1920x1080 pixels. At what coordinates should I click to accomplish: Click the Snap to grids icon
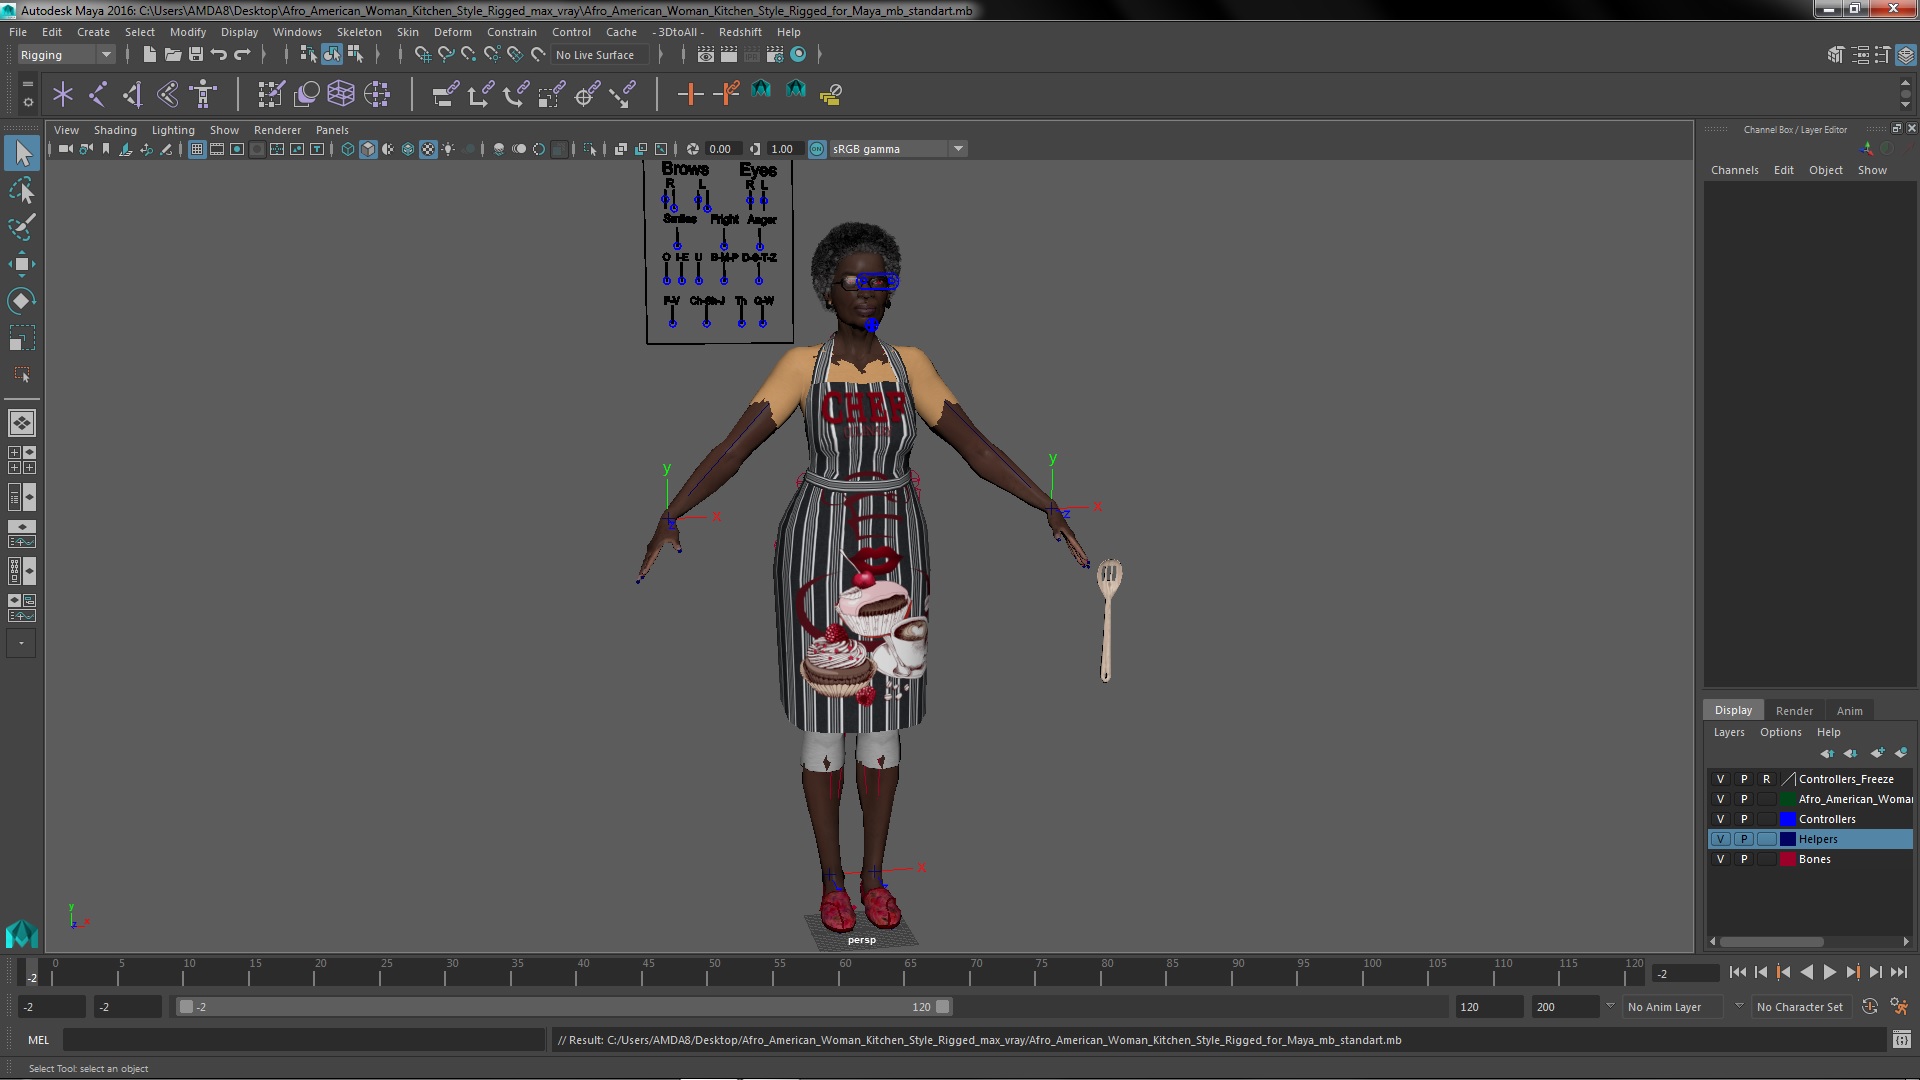(x=422, y=54)
